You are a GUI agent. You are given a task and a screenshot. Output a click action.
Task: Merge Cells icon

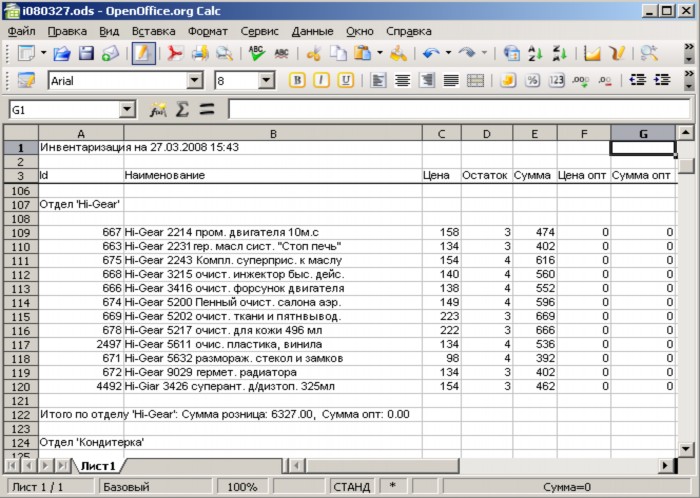(x=475, y=81)
